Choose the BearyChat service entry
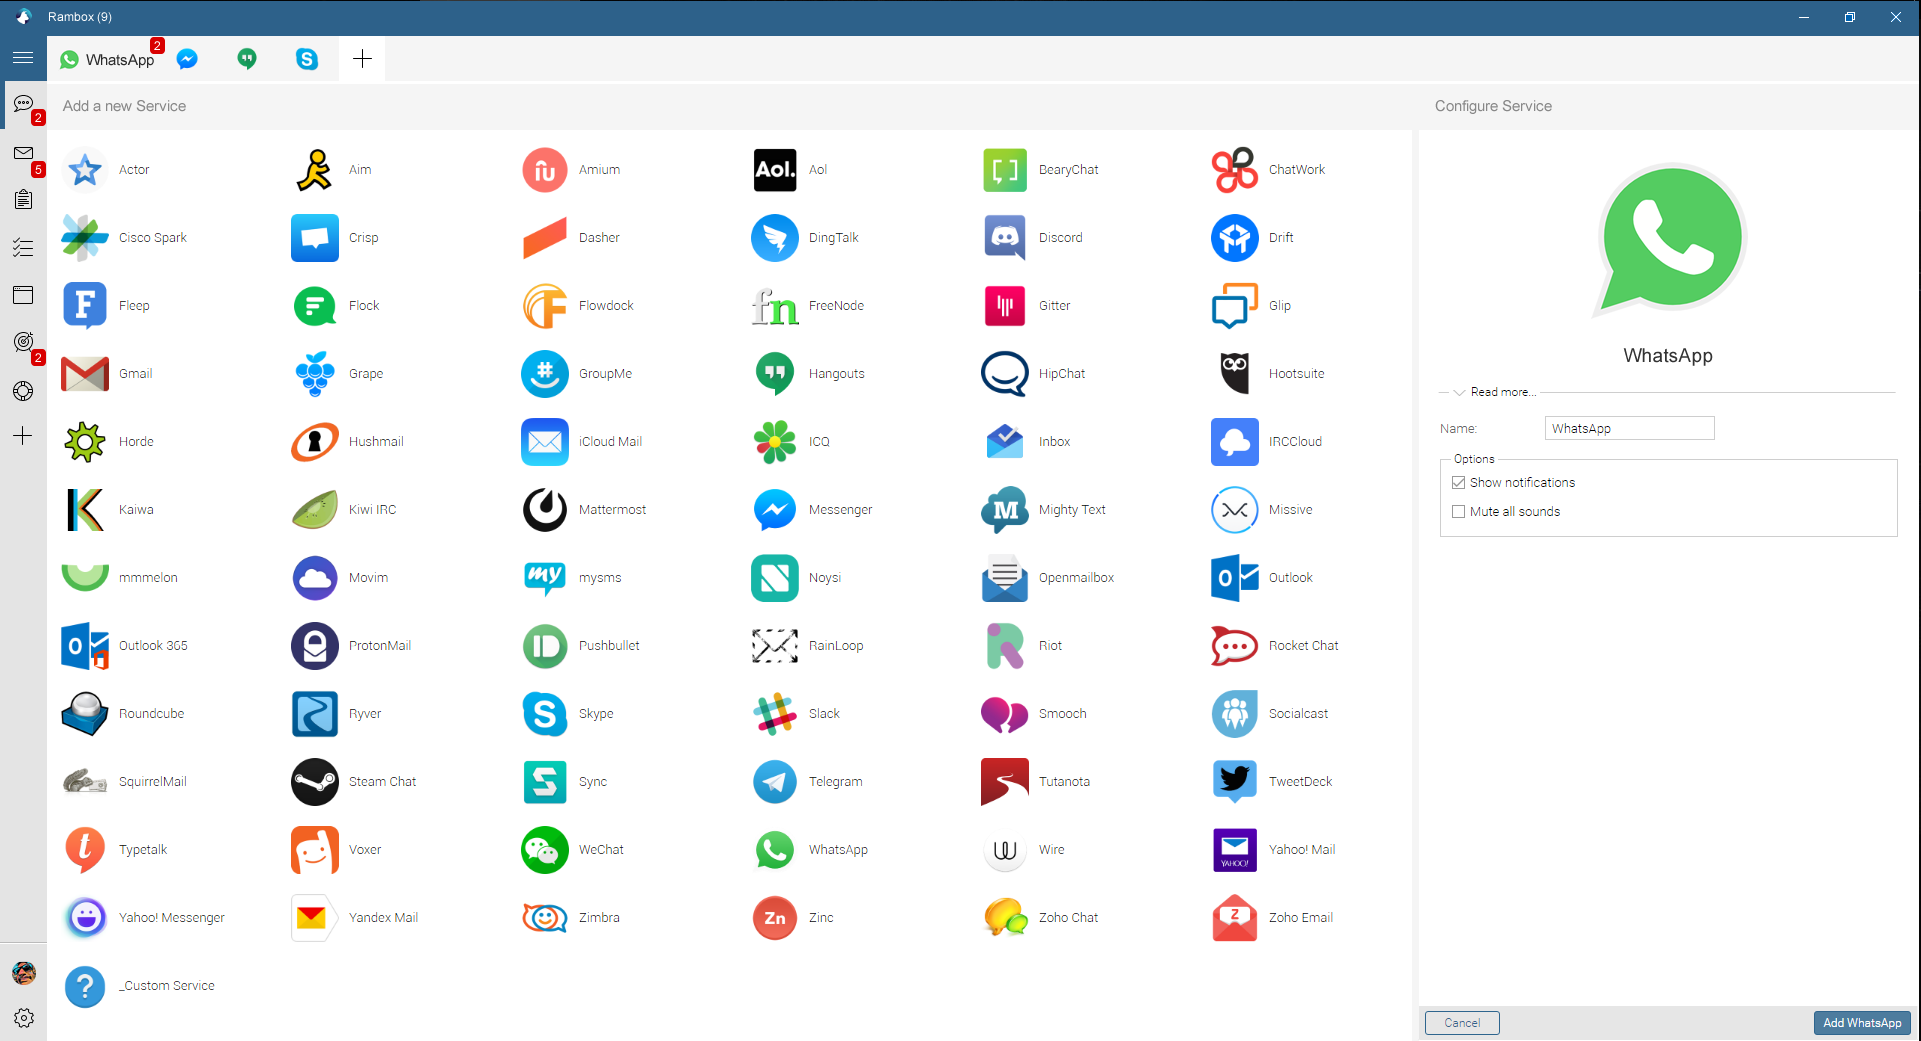This screenshot has height=1041, width=1921. [x=1041, y=170]
